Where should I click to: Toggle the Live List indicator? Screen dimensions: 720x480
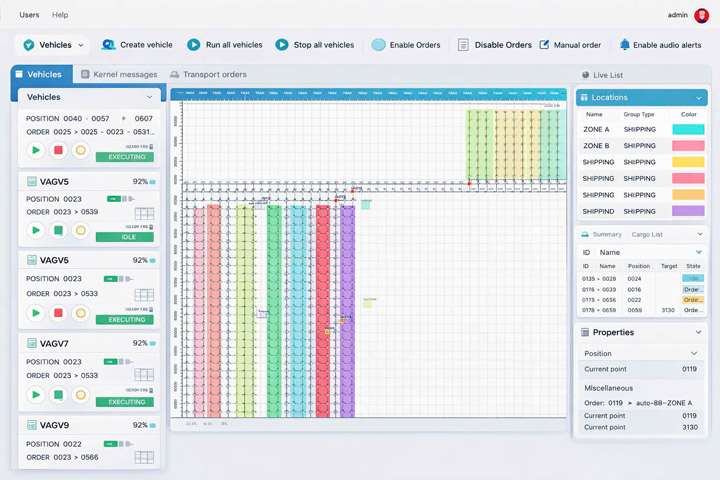tap(586, 75)
